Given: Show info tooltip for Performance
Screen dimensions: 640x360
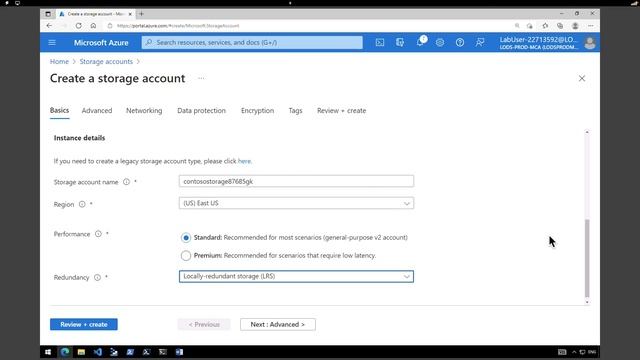Looking at the screenshot, I should pos(98,234).
